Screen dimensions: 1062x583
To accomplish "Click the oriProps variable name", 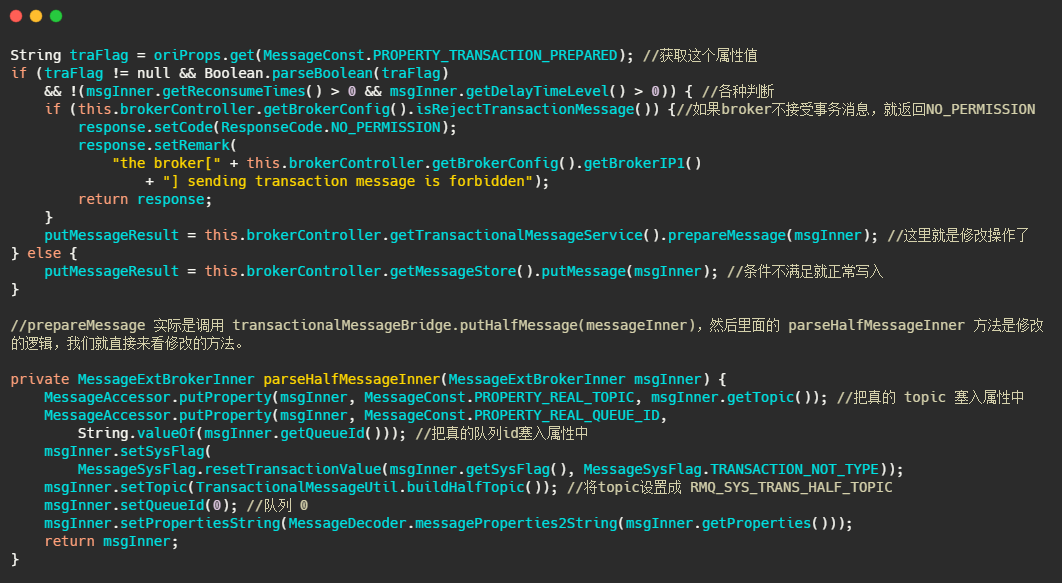I will point(188,56).
